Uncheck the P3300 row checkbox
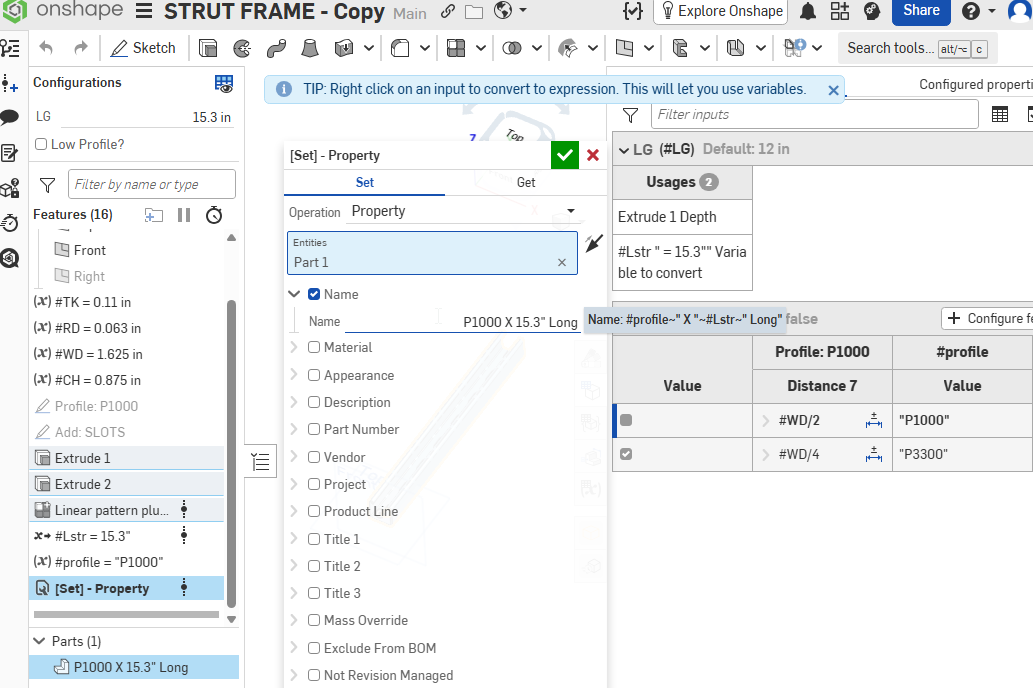 click(x=626, y=454)
